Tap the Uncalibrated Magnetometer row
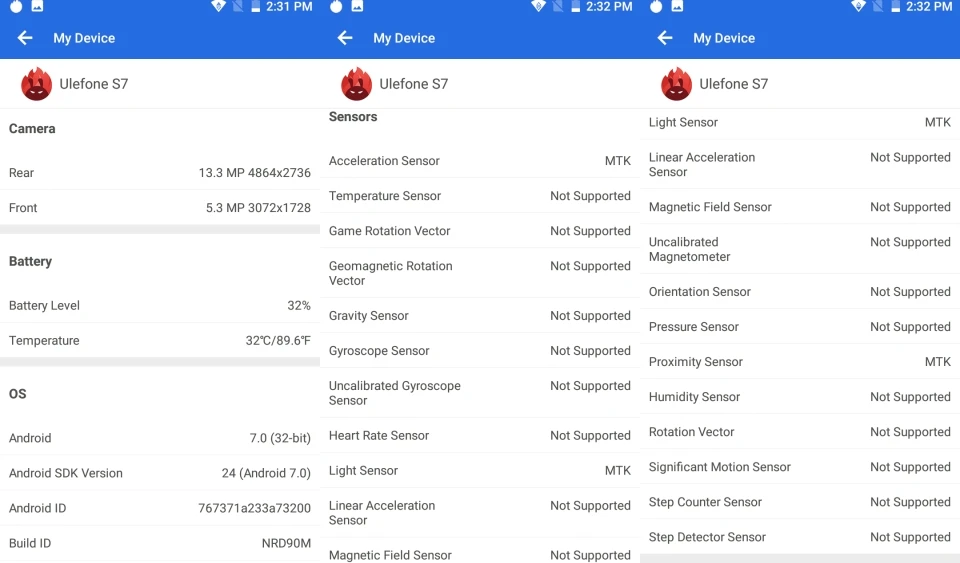960x563 pixels. (800, 249)
